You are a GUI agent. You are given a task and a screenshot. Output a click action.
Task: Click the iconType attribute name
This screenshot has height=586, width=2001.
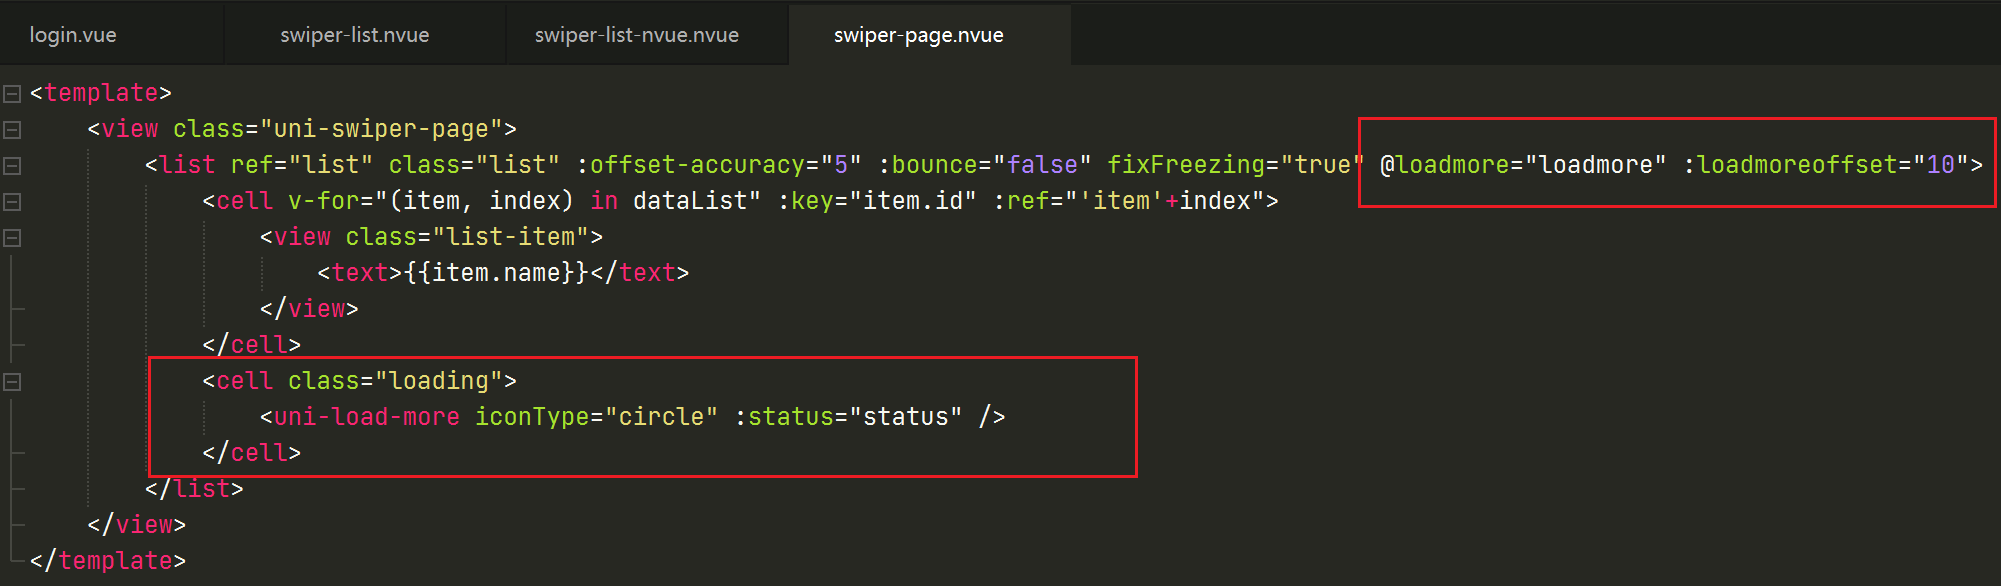tap(531, 417)
